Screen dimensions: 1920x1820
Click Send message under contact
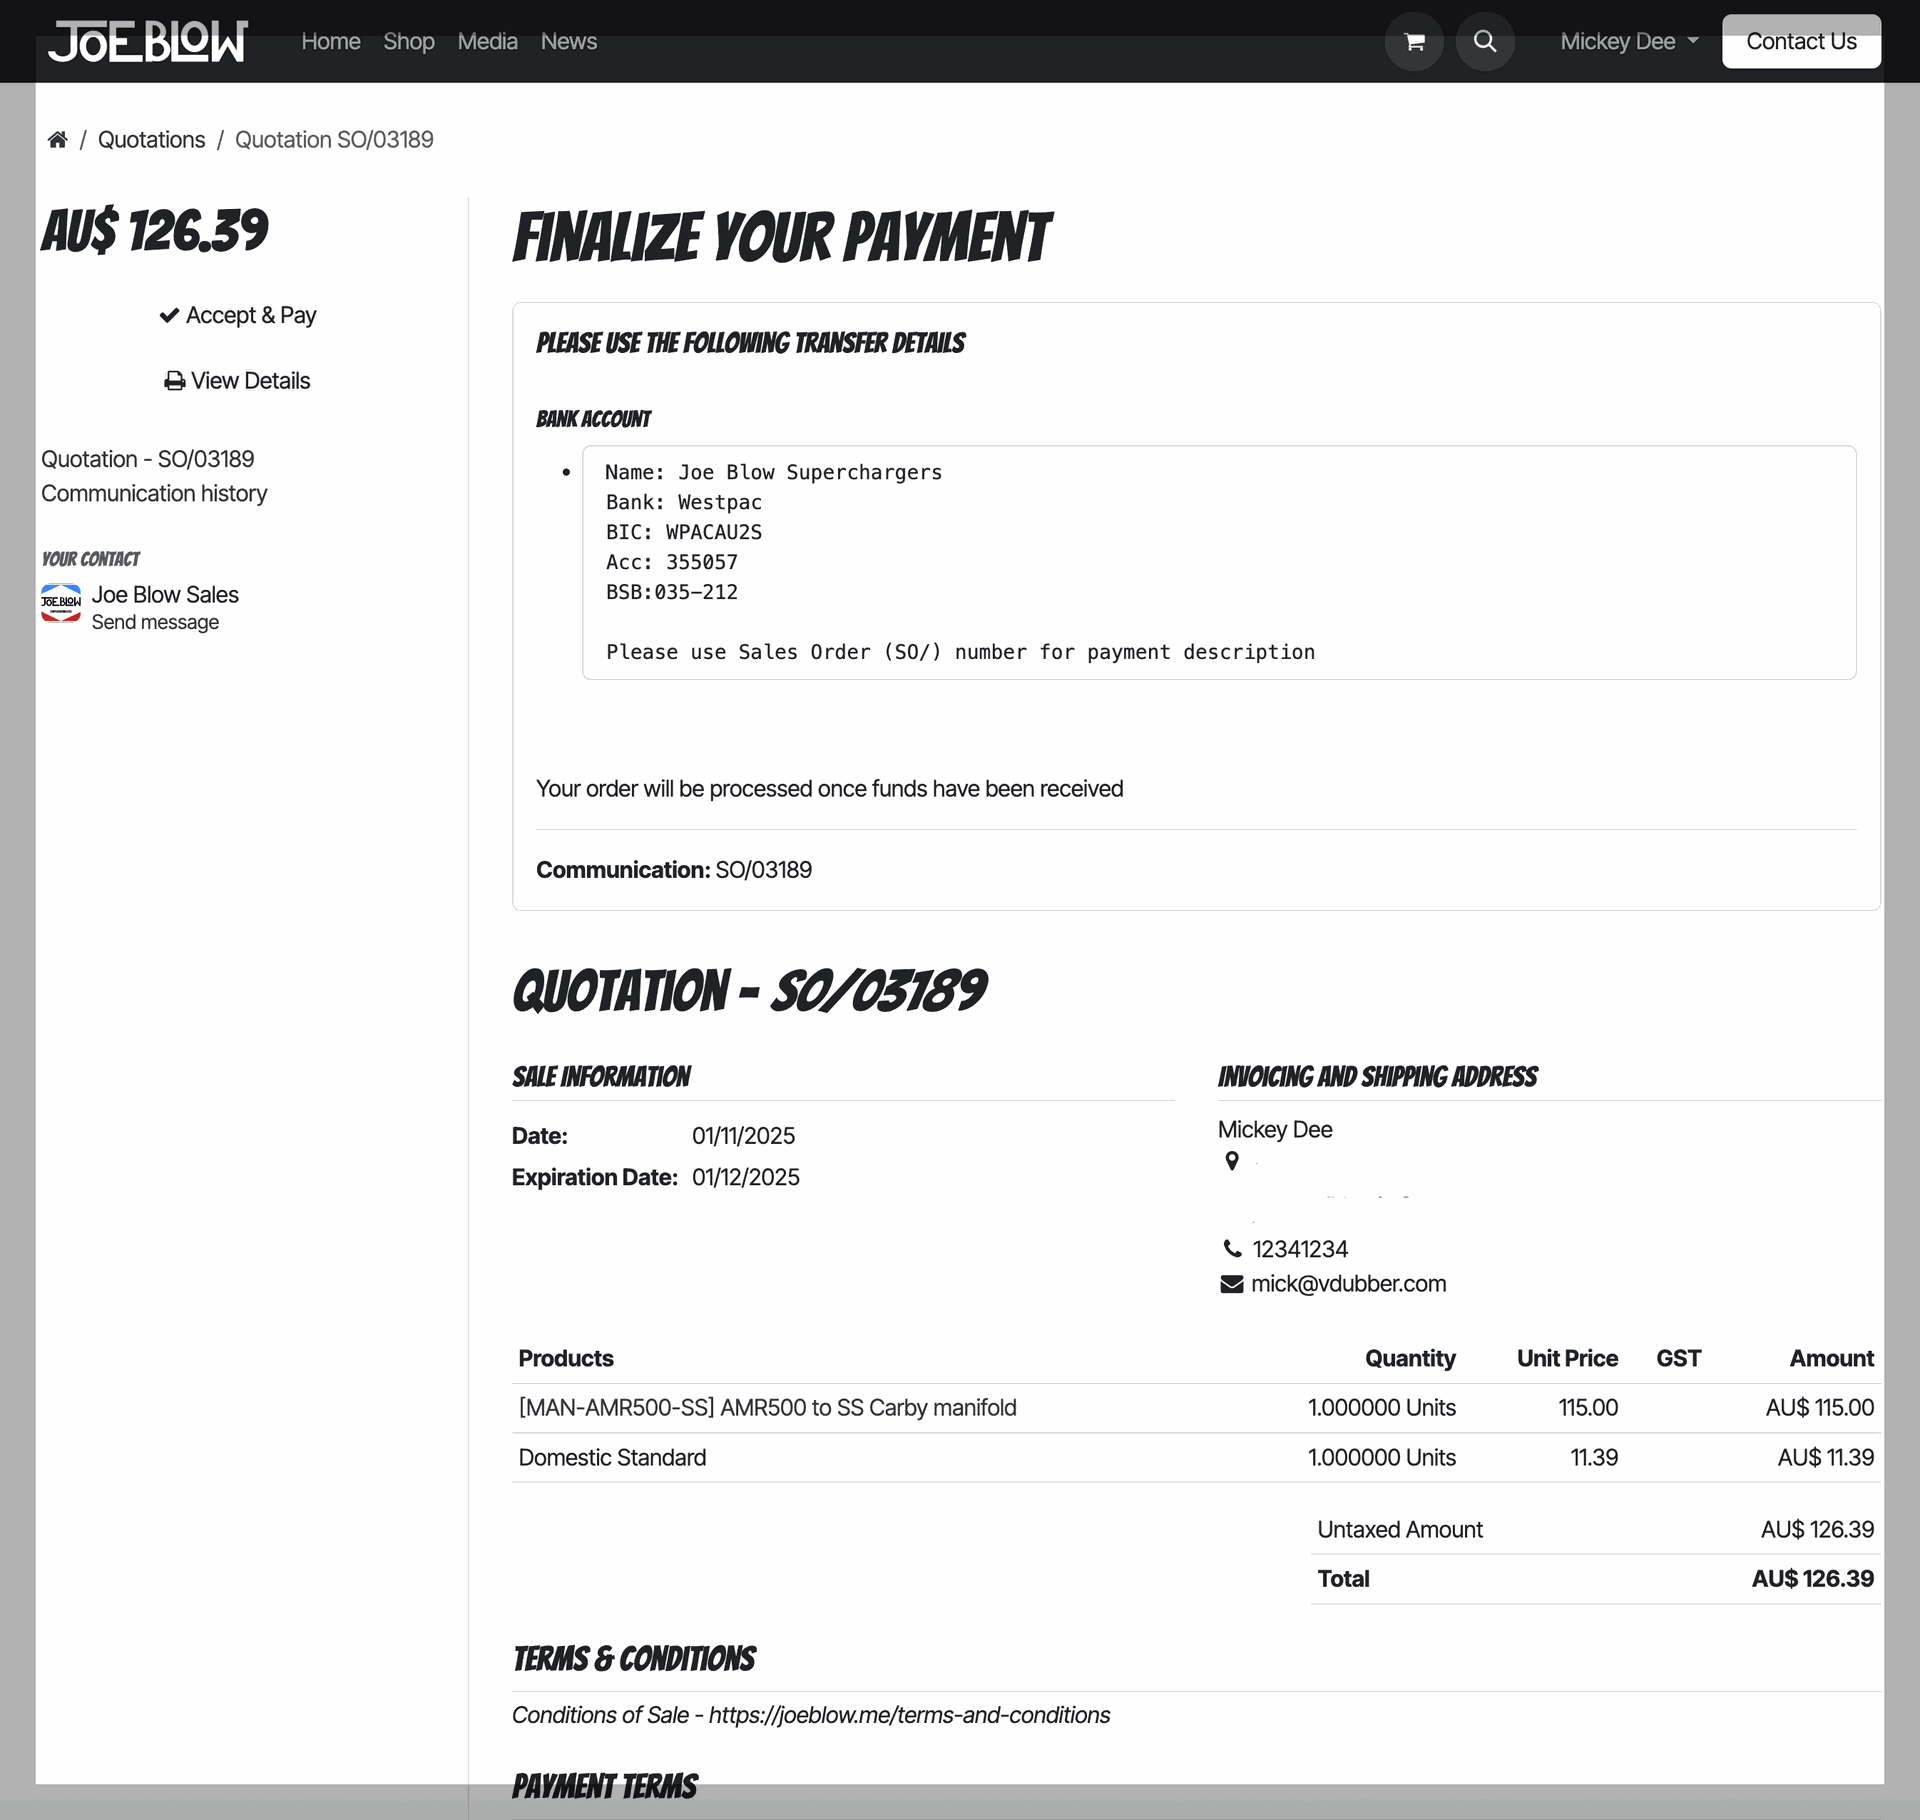[155, 623]
